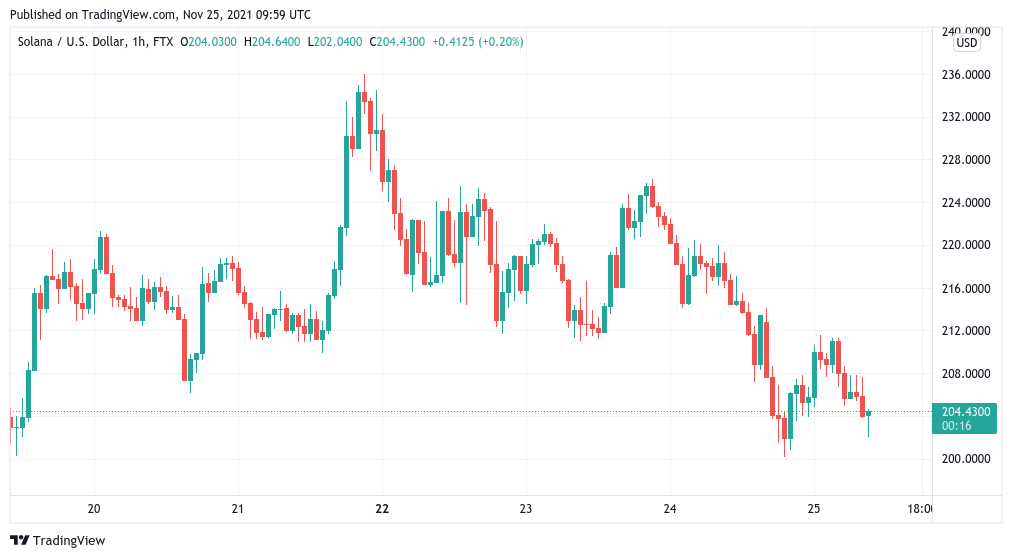
Task: Click the 212.0000 price axis label
Action: coord(966,331)
